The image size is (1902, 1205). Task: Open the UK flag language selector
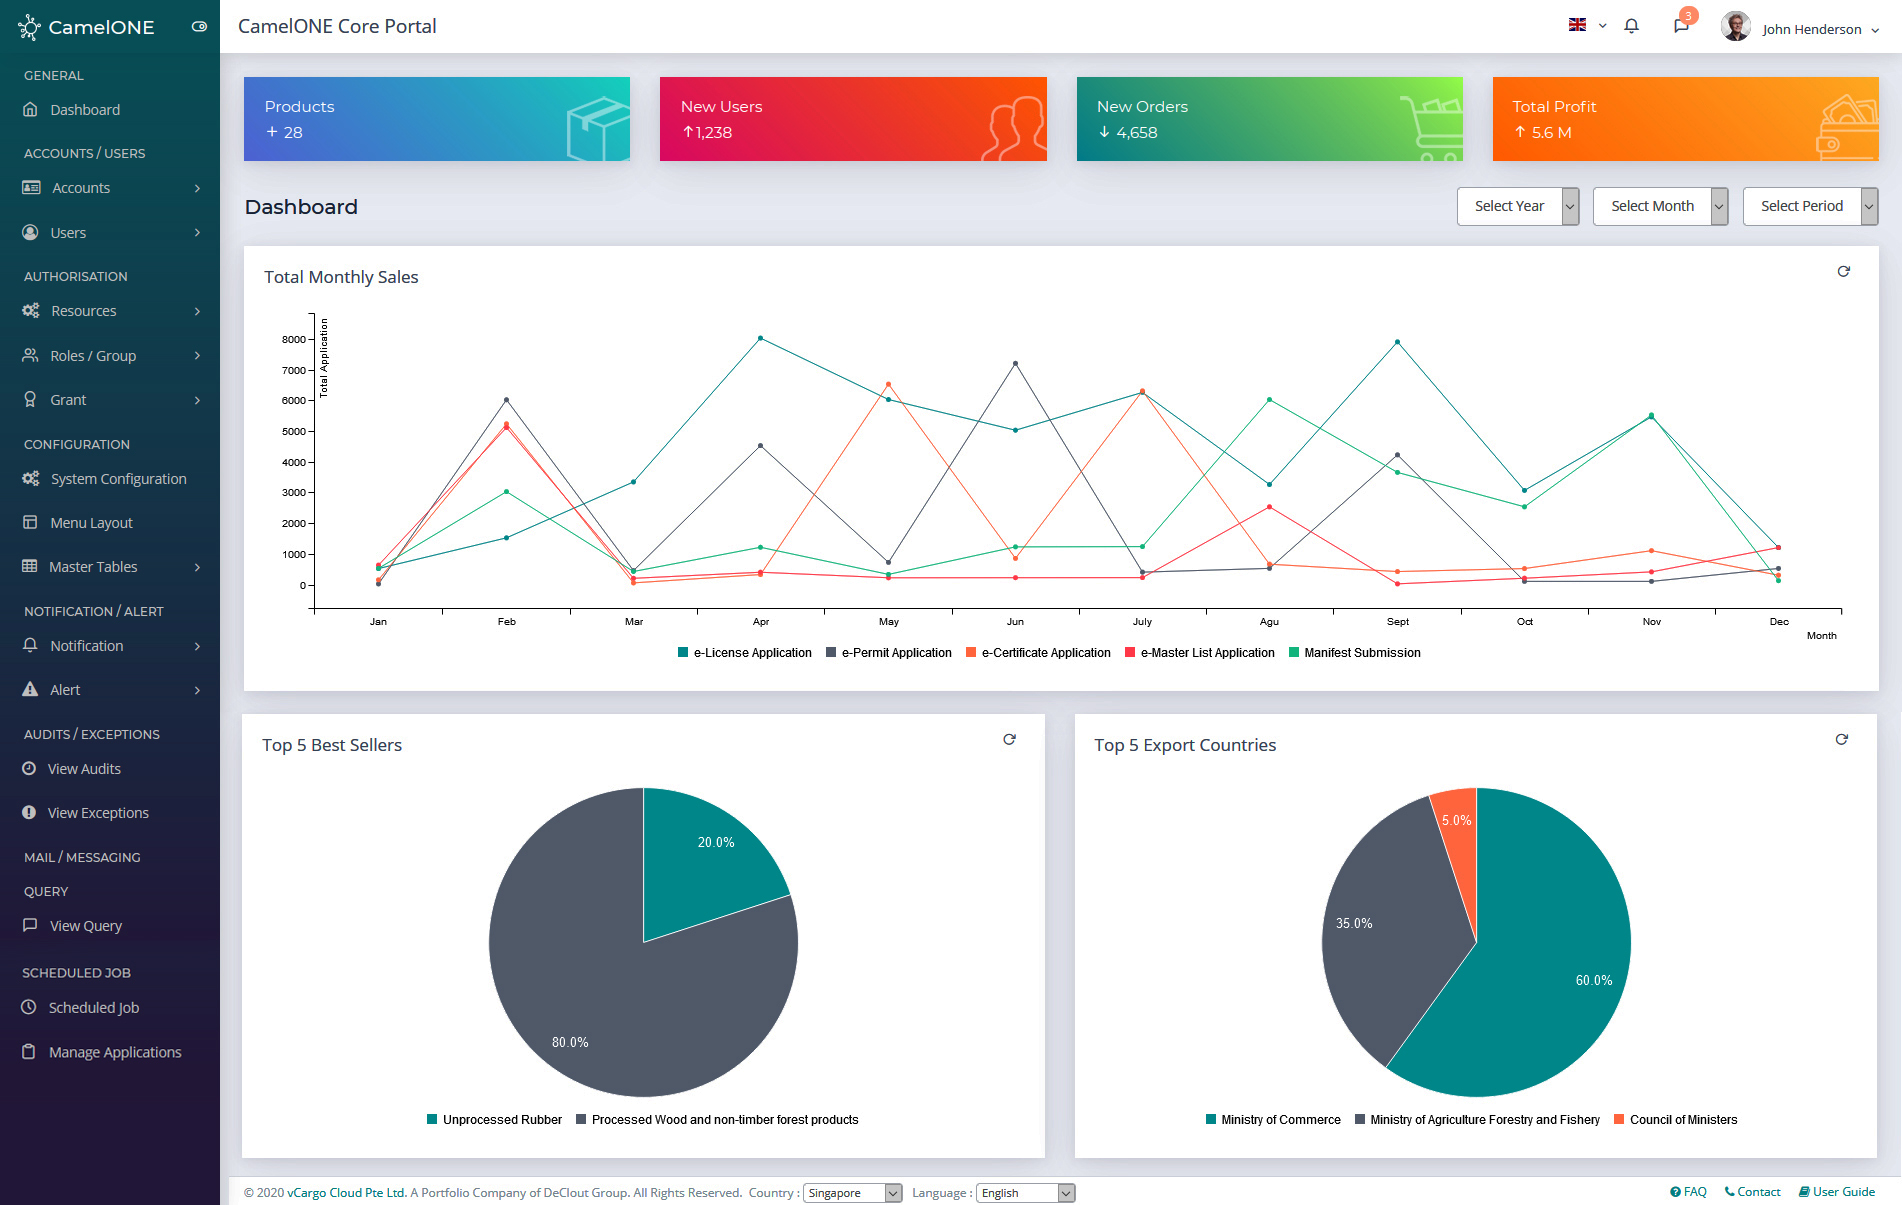[1586, 26]
